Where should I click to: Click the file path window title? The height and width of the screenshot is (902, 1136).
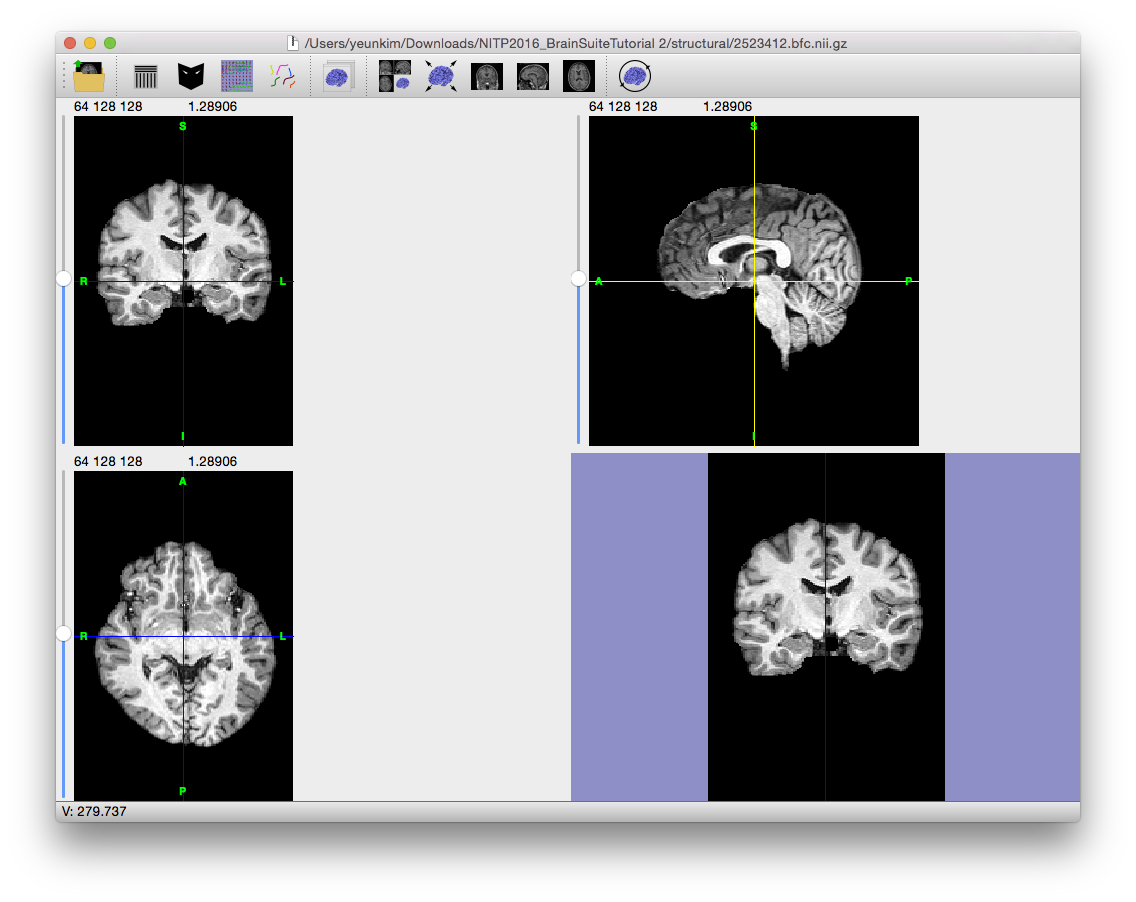click(576, 43)
